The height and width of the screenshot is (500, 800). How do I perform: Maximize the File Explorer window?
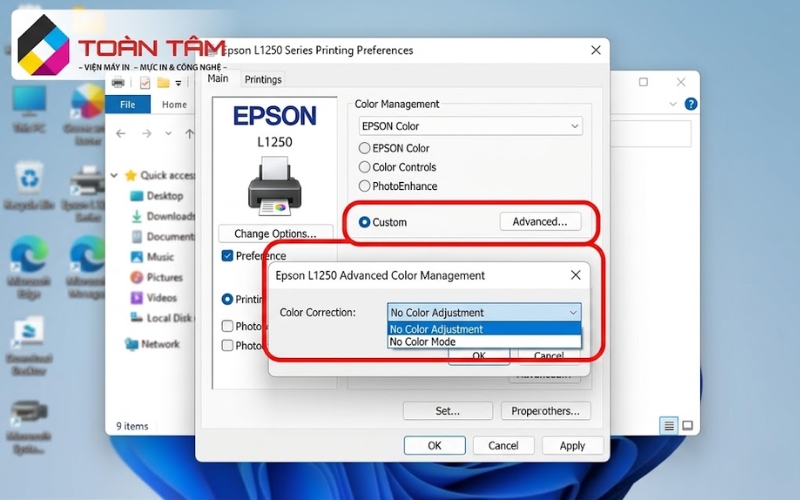[643, 82]
